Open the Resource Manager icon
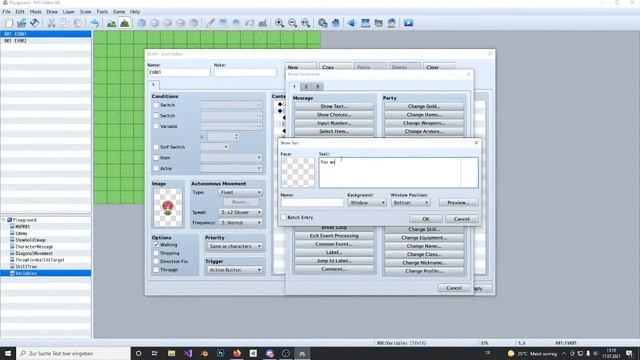The height and width of the screenshot is (360, 640). [x=378, y=23]
